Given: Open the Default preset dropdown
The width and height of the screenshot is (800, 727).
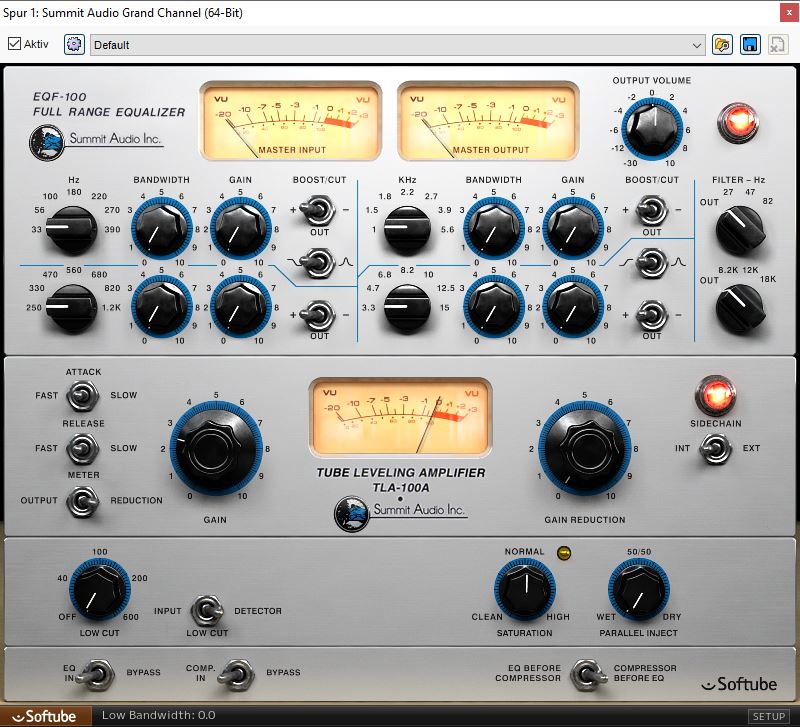Looking at the screenshot, I should pos(397,45).
